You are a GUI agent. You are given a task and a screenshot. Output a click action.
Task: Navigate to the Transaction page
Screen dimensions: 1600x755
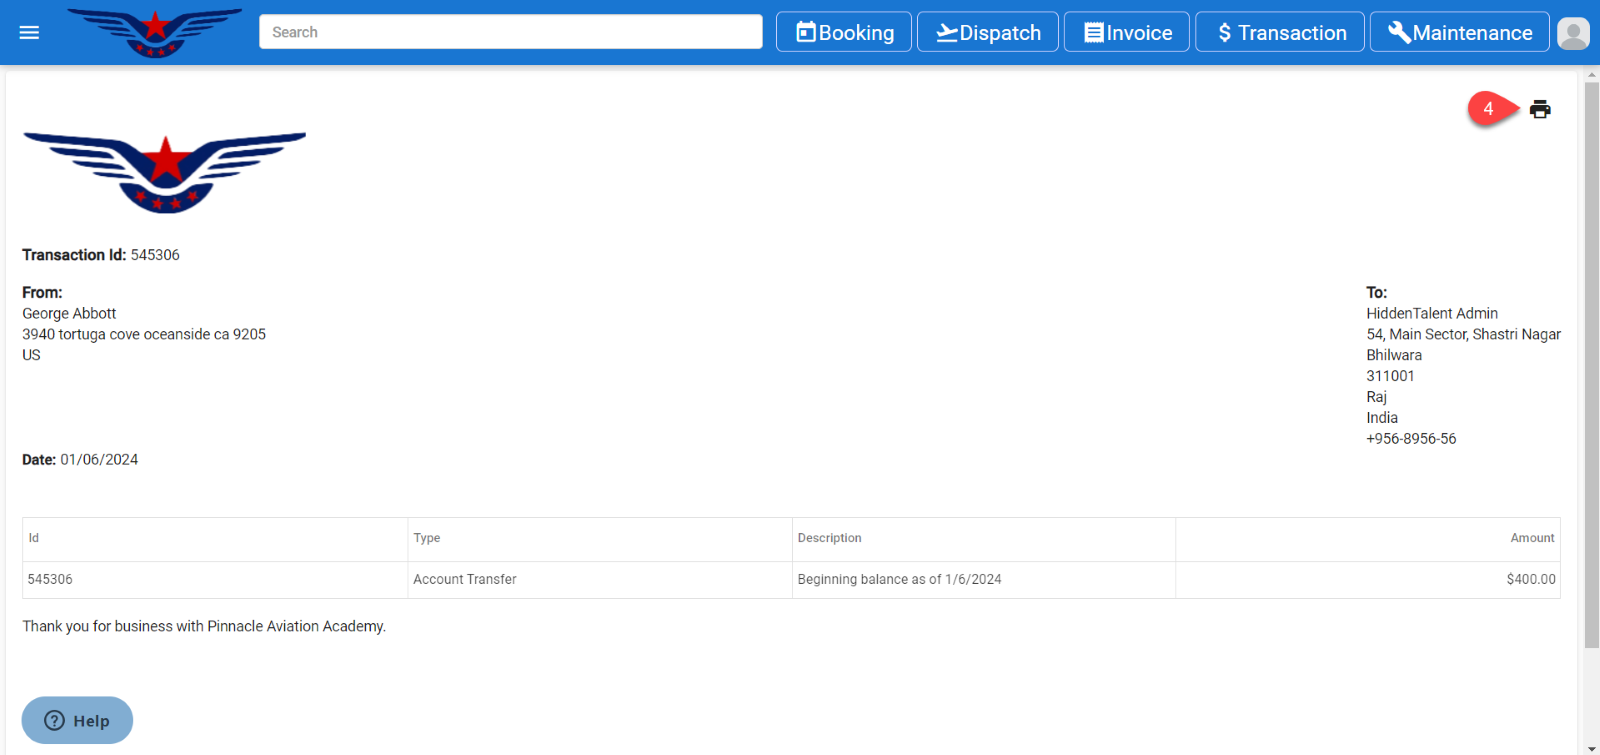[1280, 32]
